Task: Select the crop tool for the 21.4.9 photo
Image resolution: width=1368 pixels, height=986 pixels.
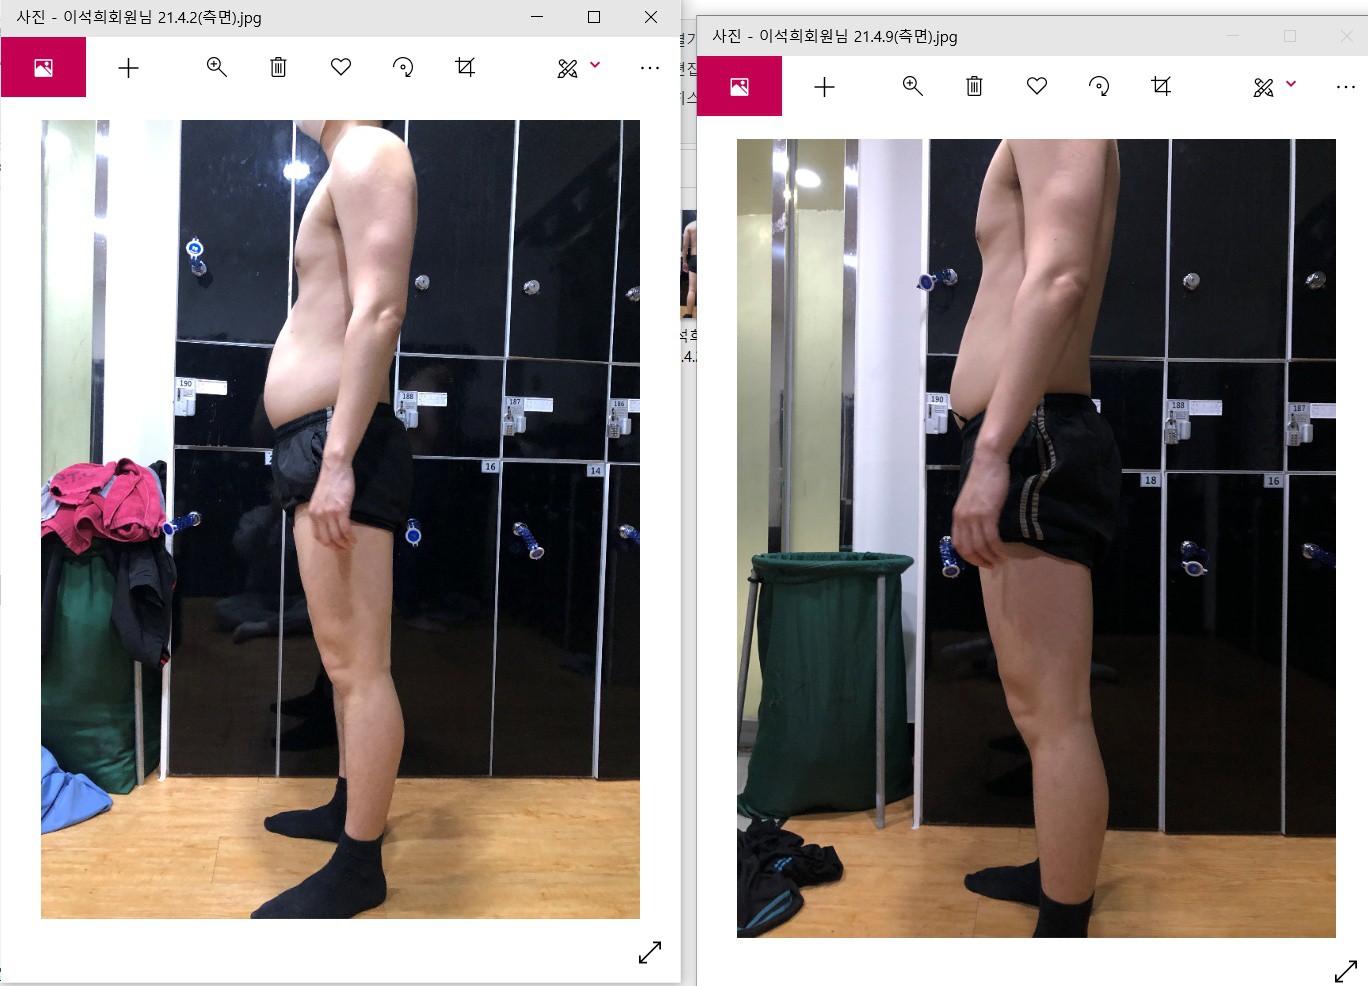Action: (x=1161, y=86)
